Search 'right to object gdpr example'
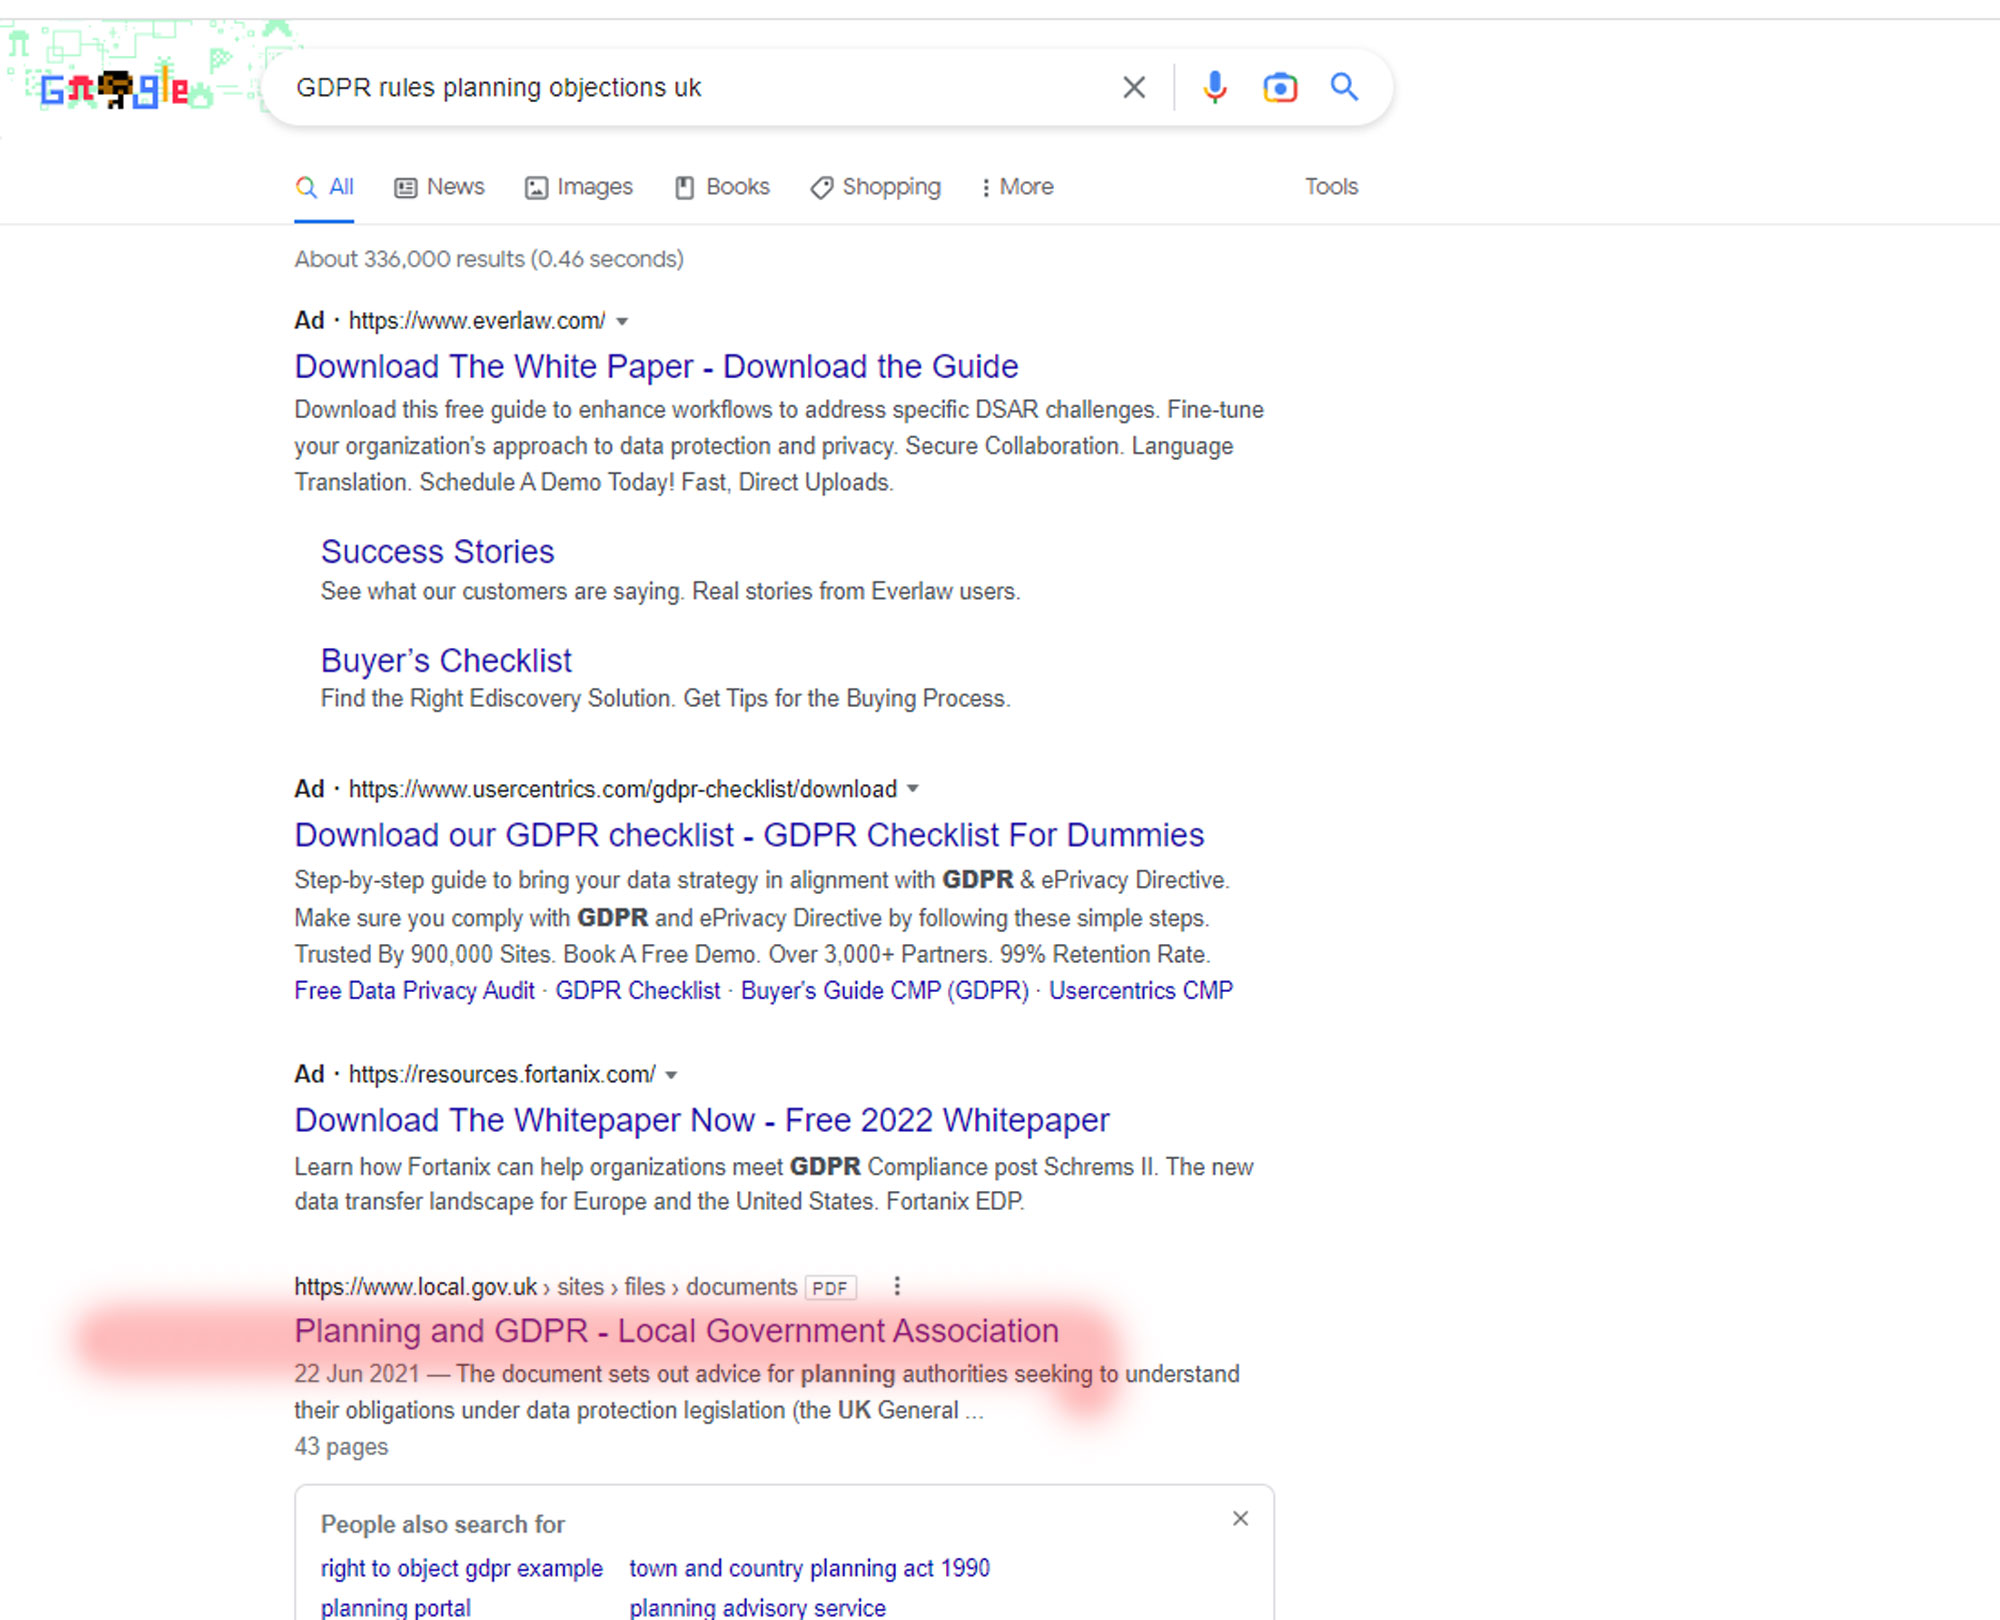 (462, 1568)
